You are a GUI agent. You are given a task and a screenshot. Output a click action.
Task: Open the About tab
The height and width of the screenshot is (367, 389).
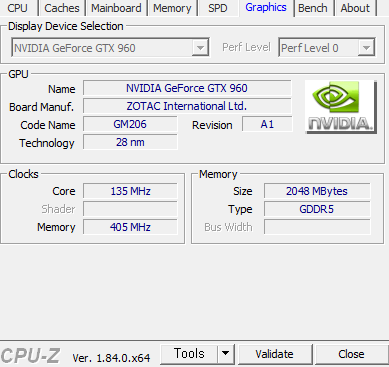[x=355, y=8]
